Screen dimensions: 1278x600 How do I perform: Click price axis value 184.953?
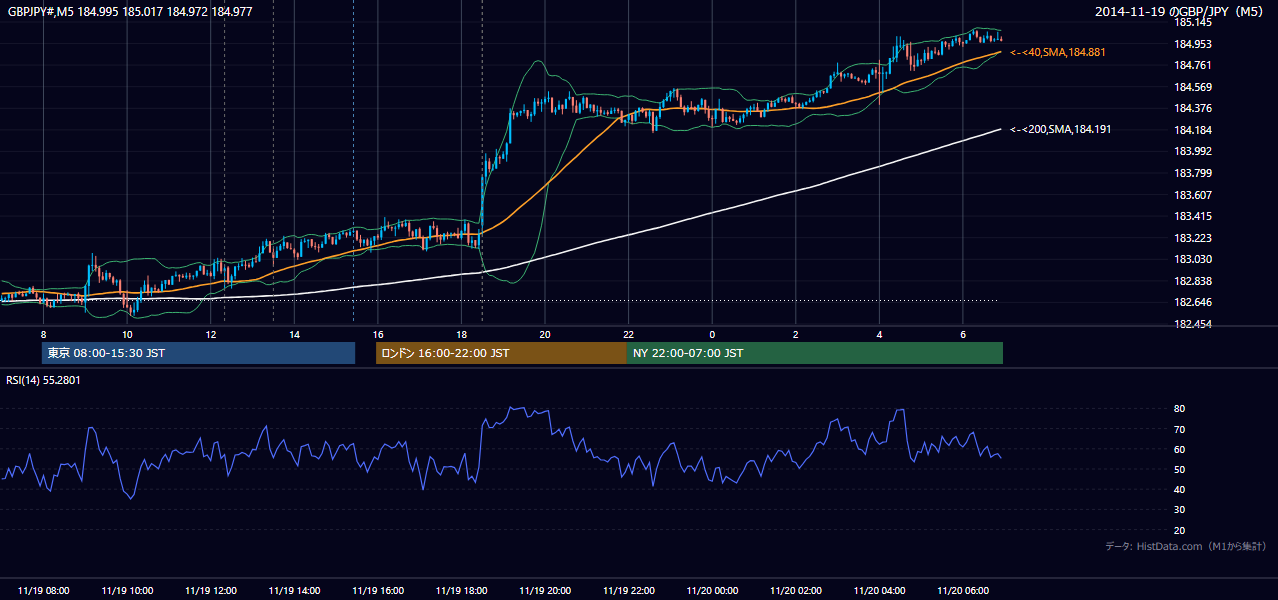click(x=1193, y=44)
